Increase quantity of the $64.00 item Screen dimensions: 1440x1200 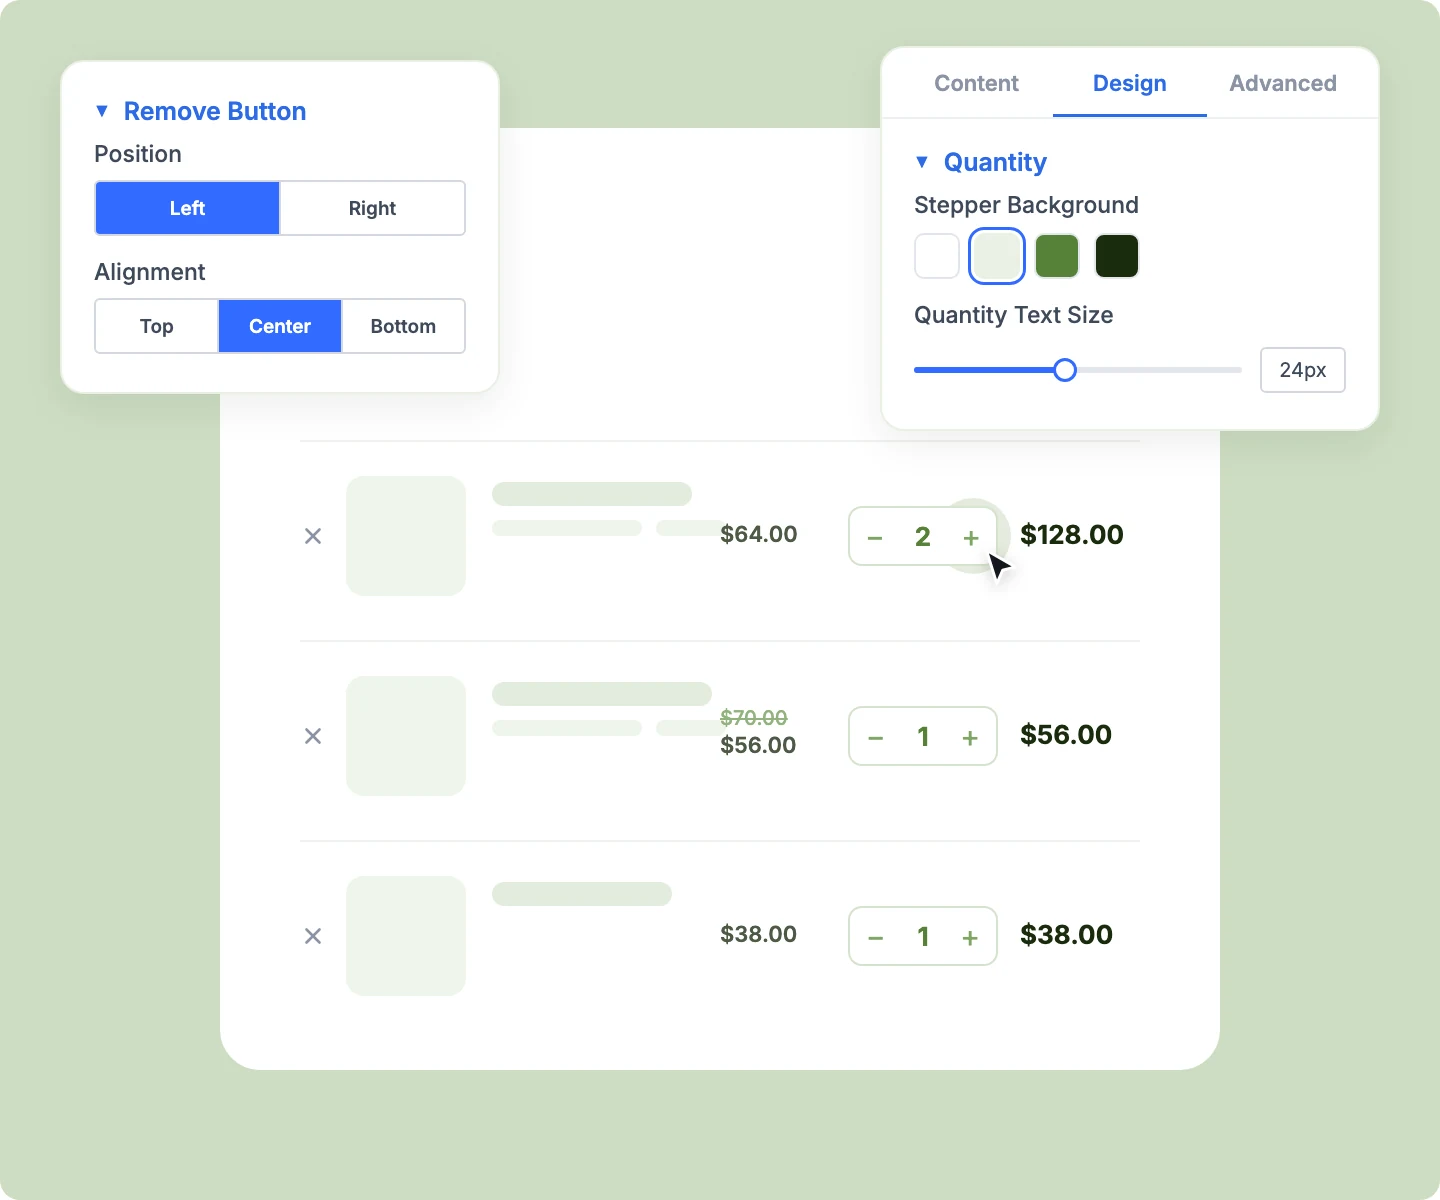tap(970, 538)
